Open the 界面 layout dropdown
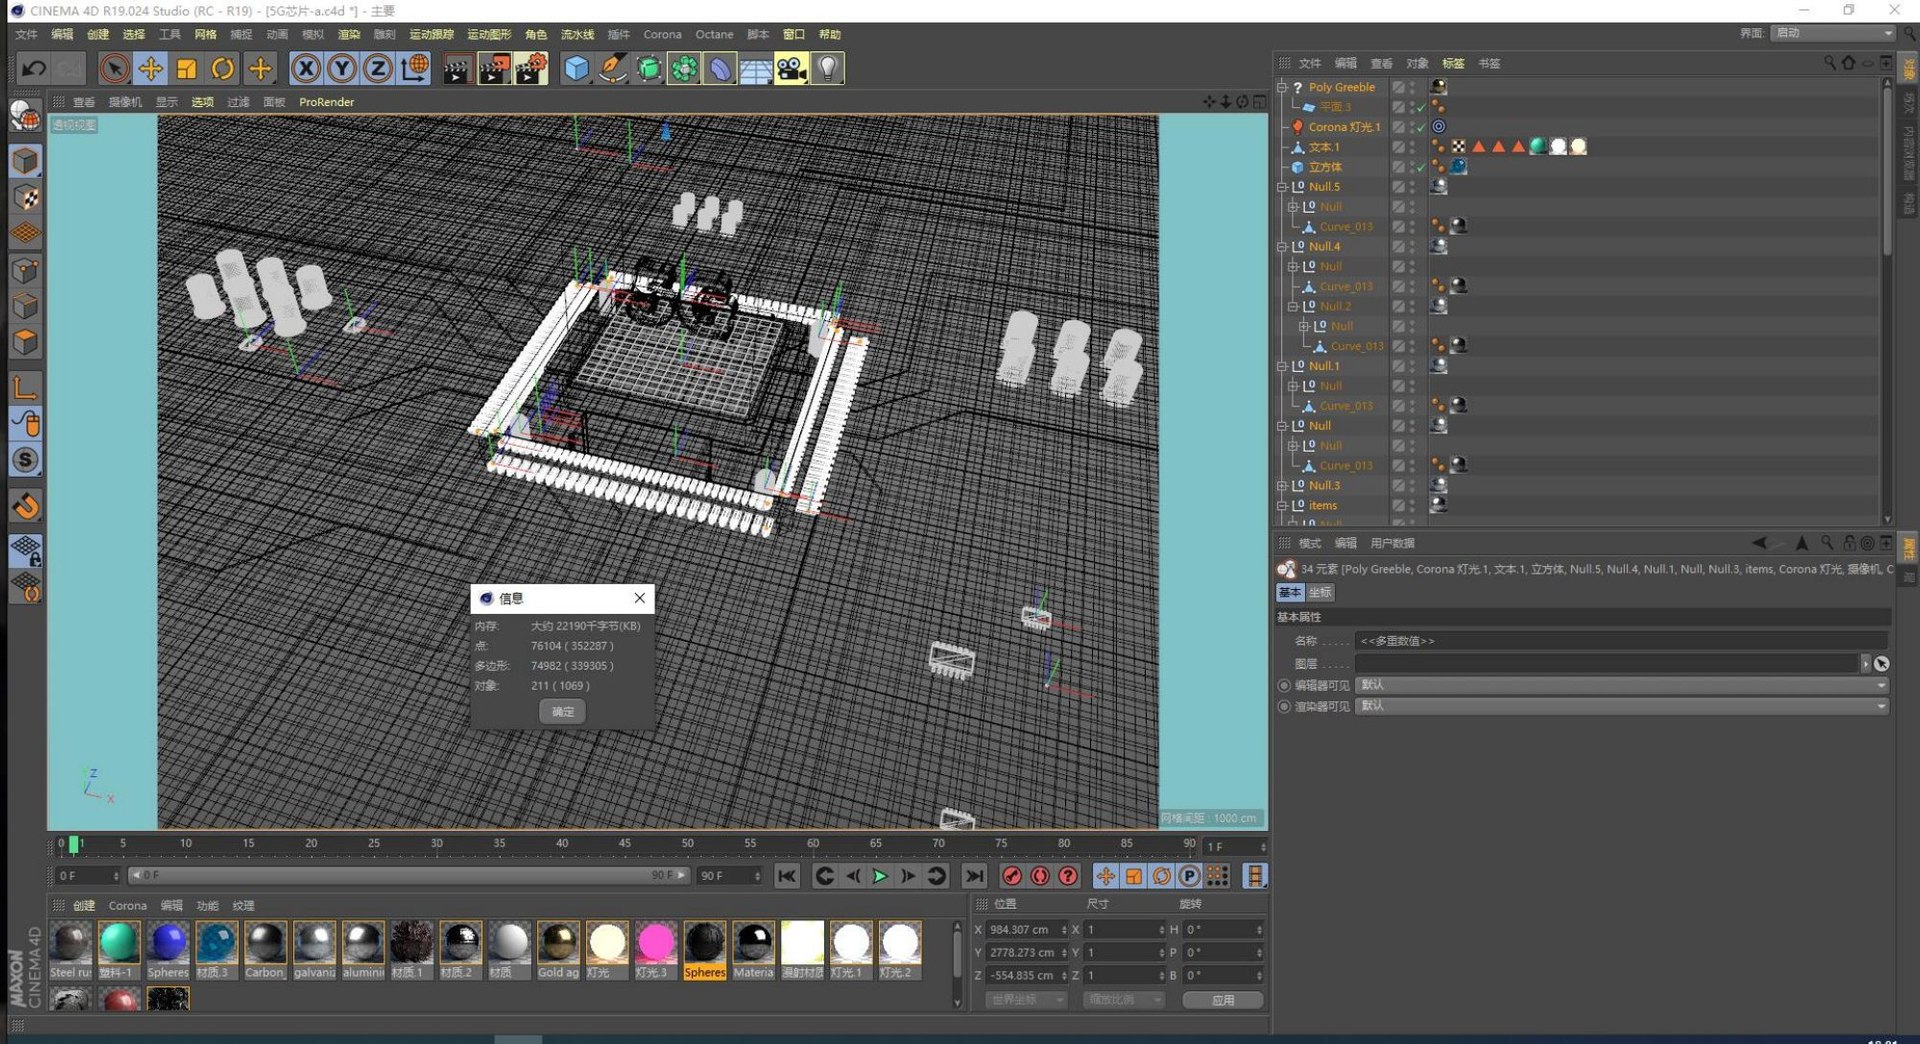 [x=1832, y=33]
